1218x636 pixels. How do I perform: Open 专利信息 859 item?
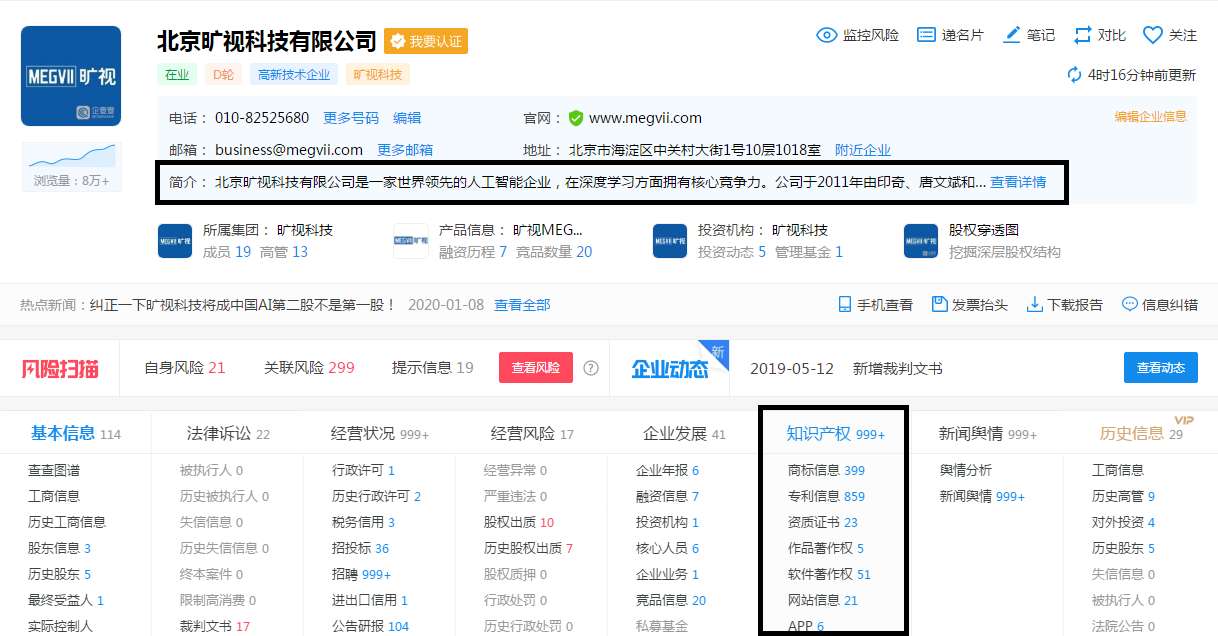tap(826, 496)
